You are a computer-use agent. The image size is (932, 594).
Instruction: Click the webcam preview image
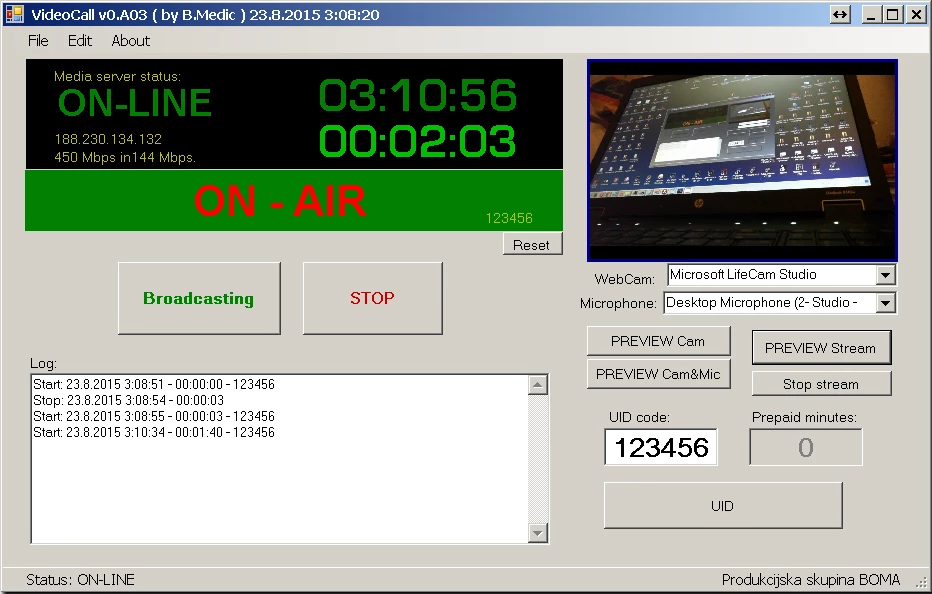742,160
